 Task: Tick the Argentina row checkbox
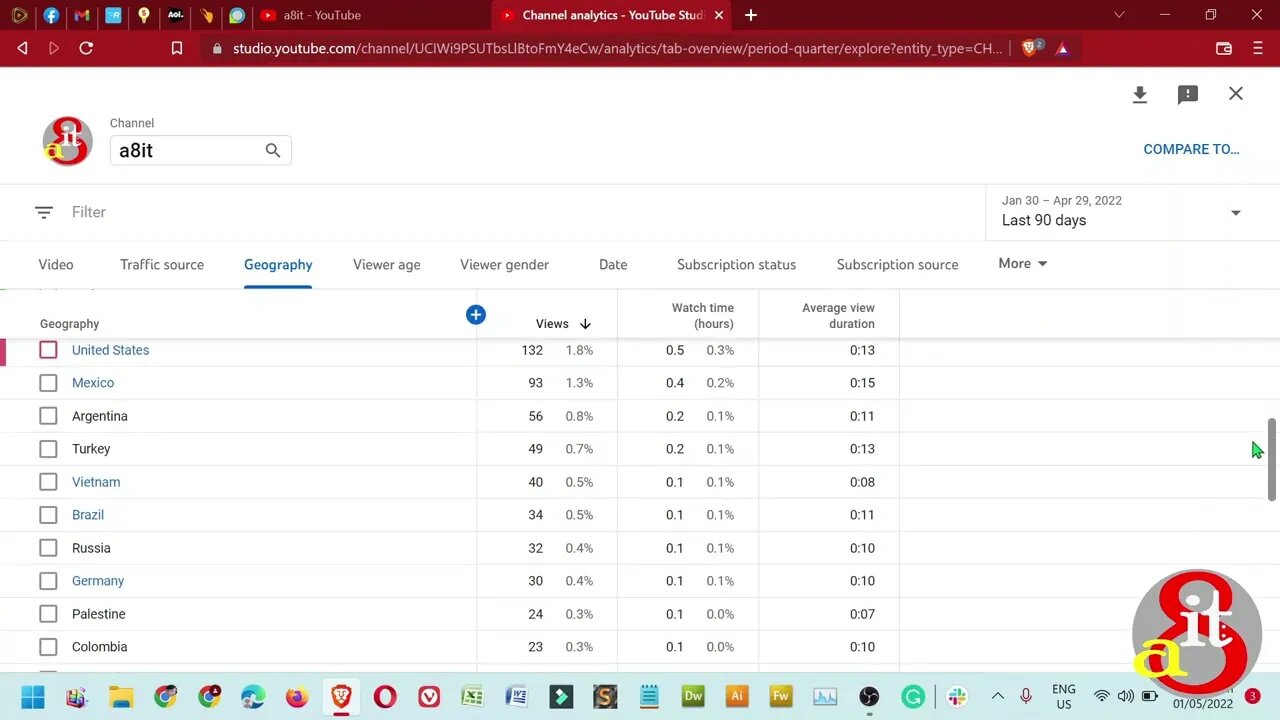pos(48,416)
